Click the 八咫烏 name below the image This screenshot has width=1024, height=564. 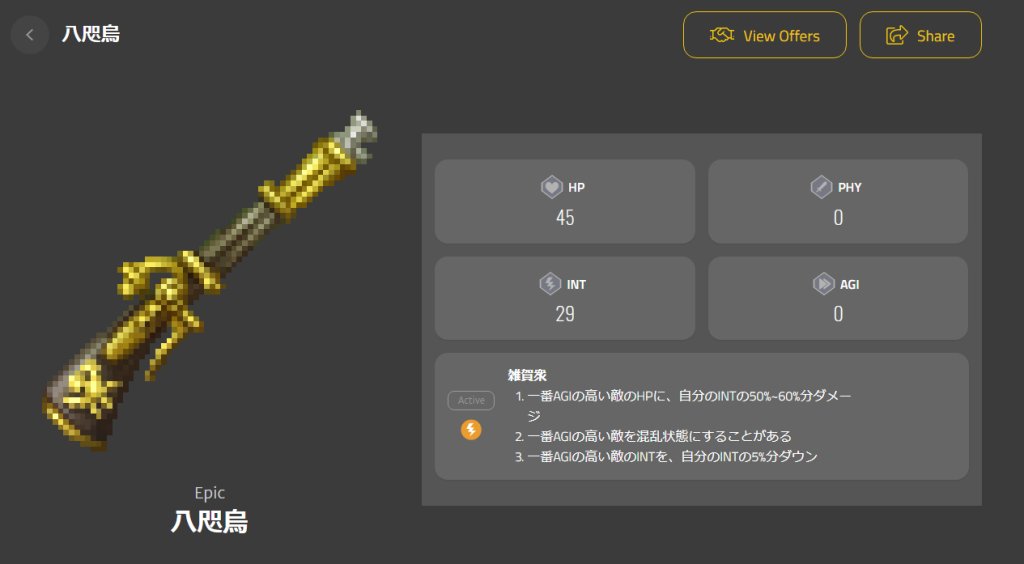click(210, 522)
